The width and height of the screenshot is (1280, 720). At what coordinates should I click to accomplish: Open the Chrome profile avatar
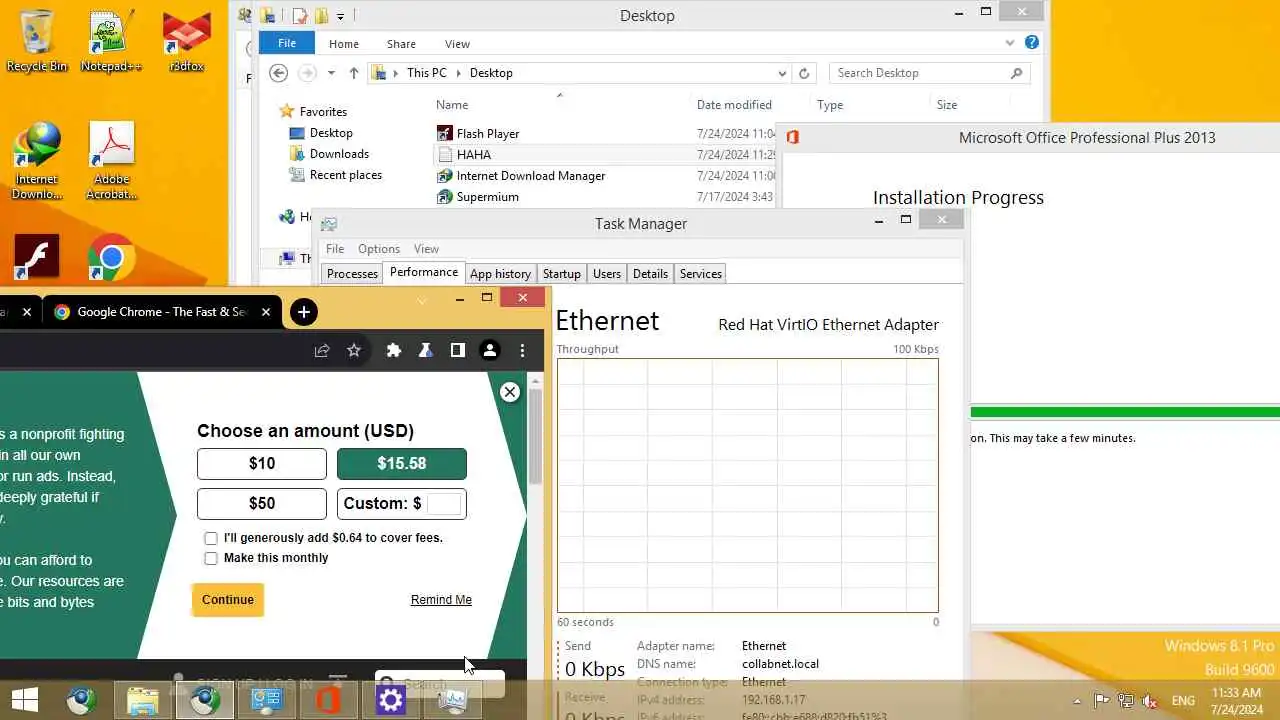pyautogui.click(x=490, y=350)
